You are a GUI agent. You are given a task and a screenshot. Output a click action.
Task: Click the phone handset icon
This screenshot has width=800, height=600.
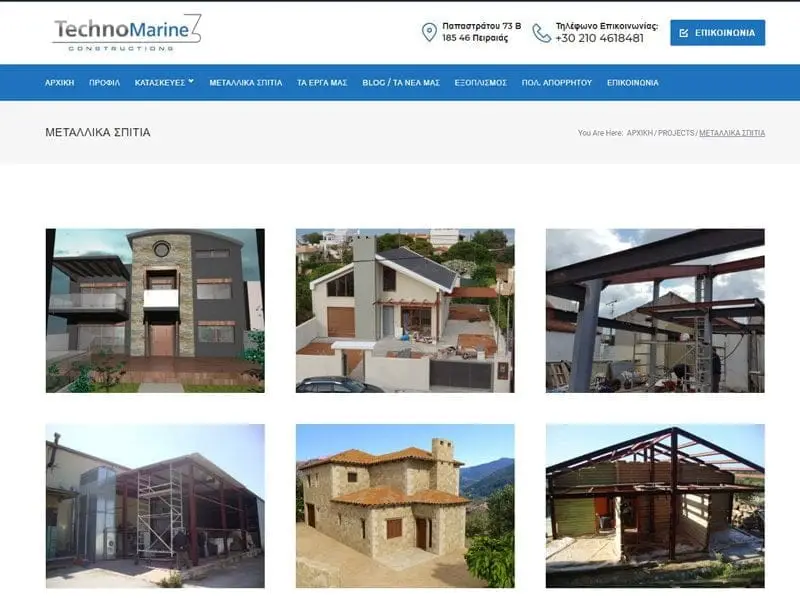pyautogui.click(x=541, y=33)
